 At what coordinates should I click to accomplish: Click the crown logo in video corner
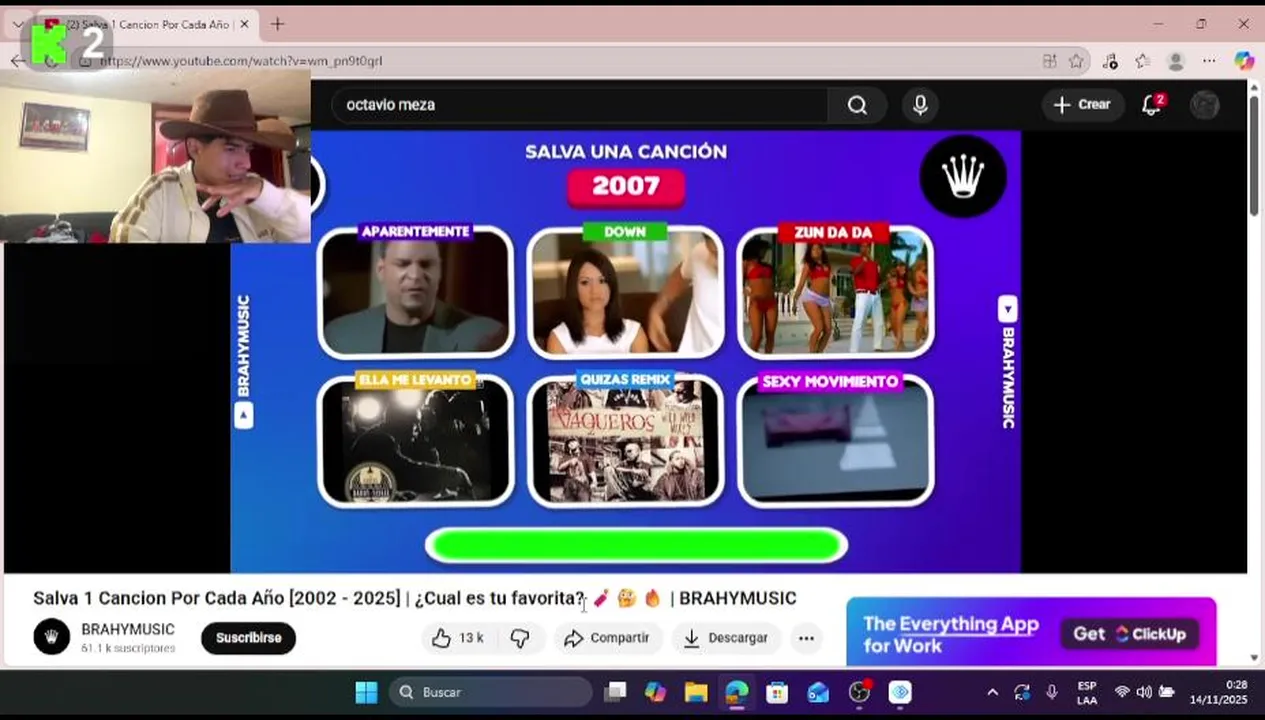(963, 177)
